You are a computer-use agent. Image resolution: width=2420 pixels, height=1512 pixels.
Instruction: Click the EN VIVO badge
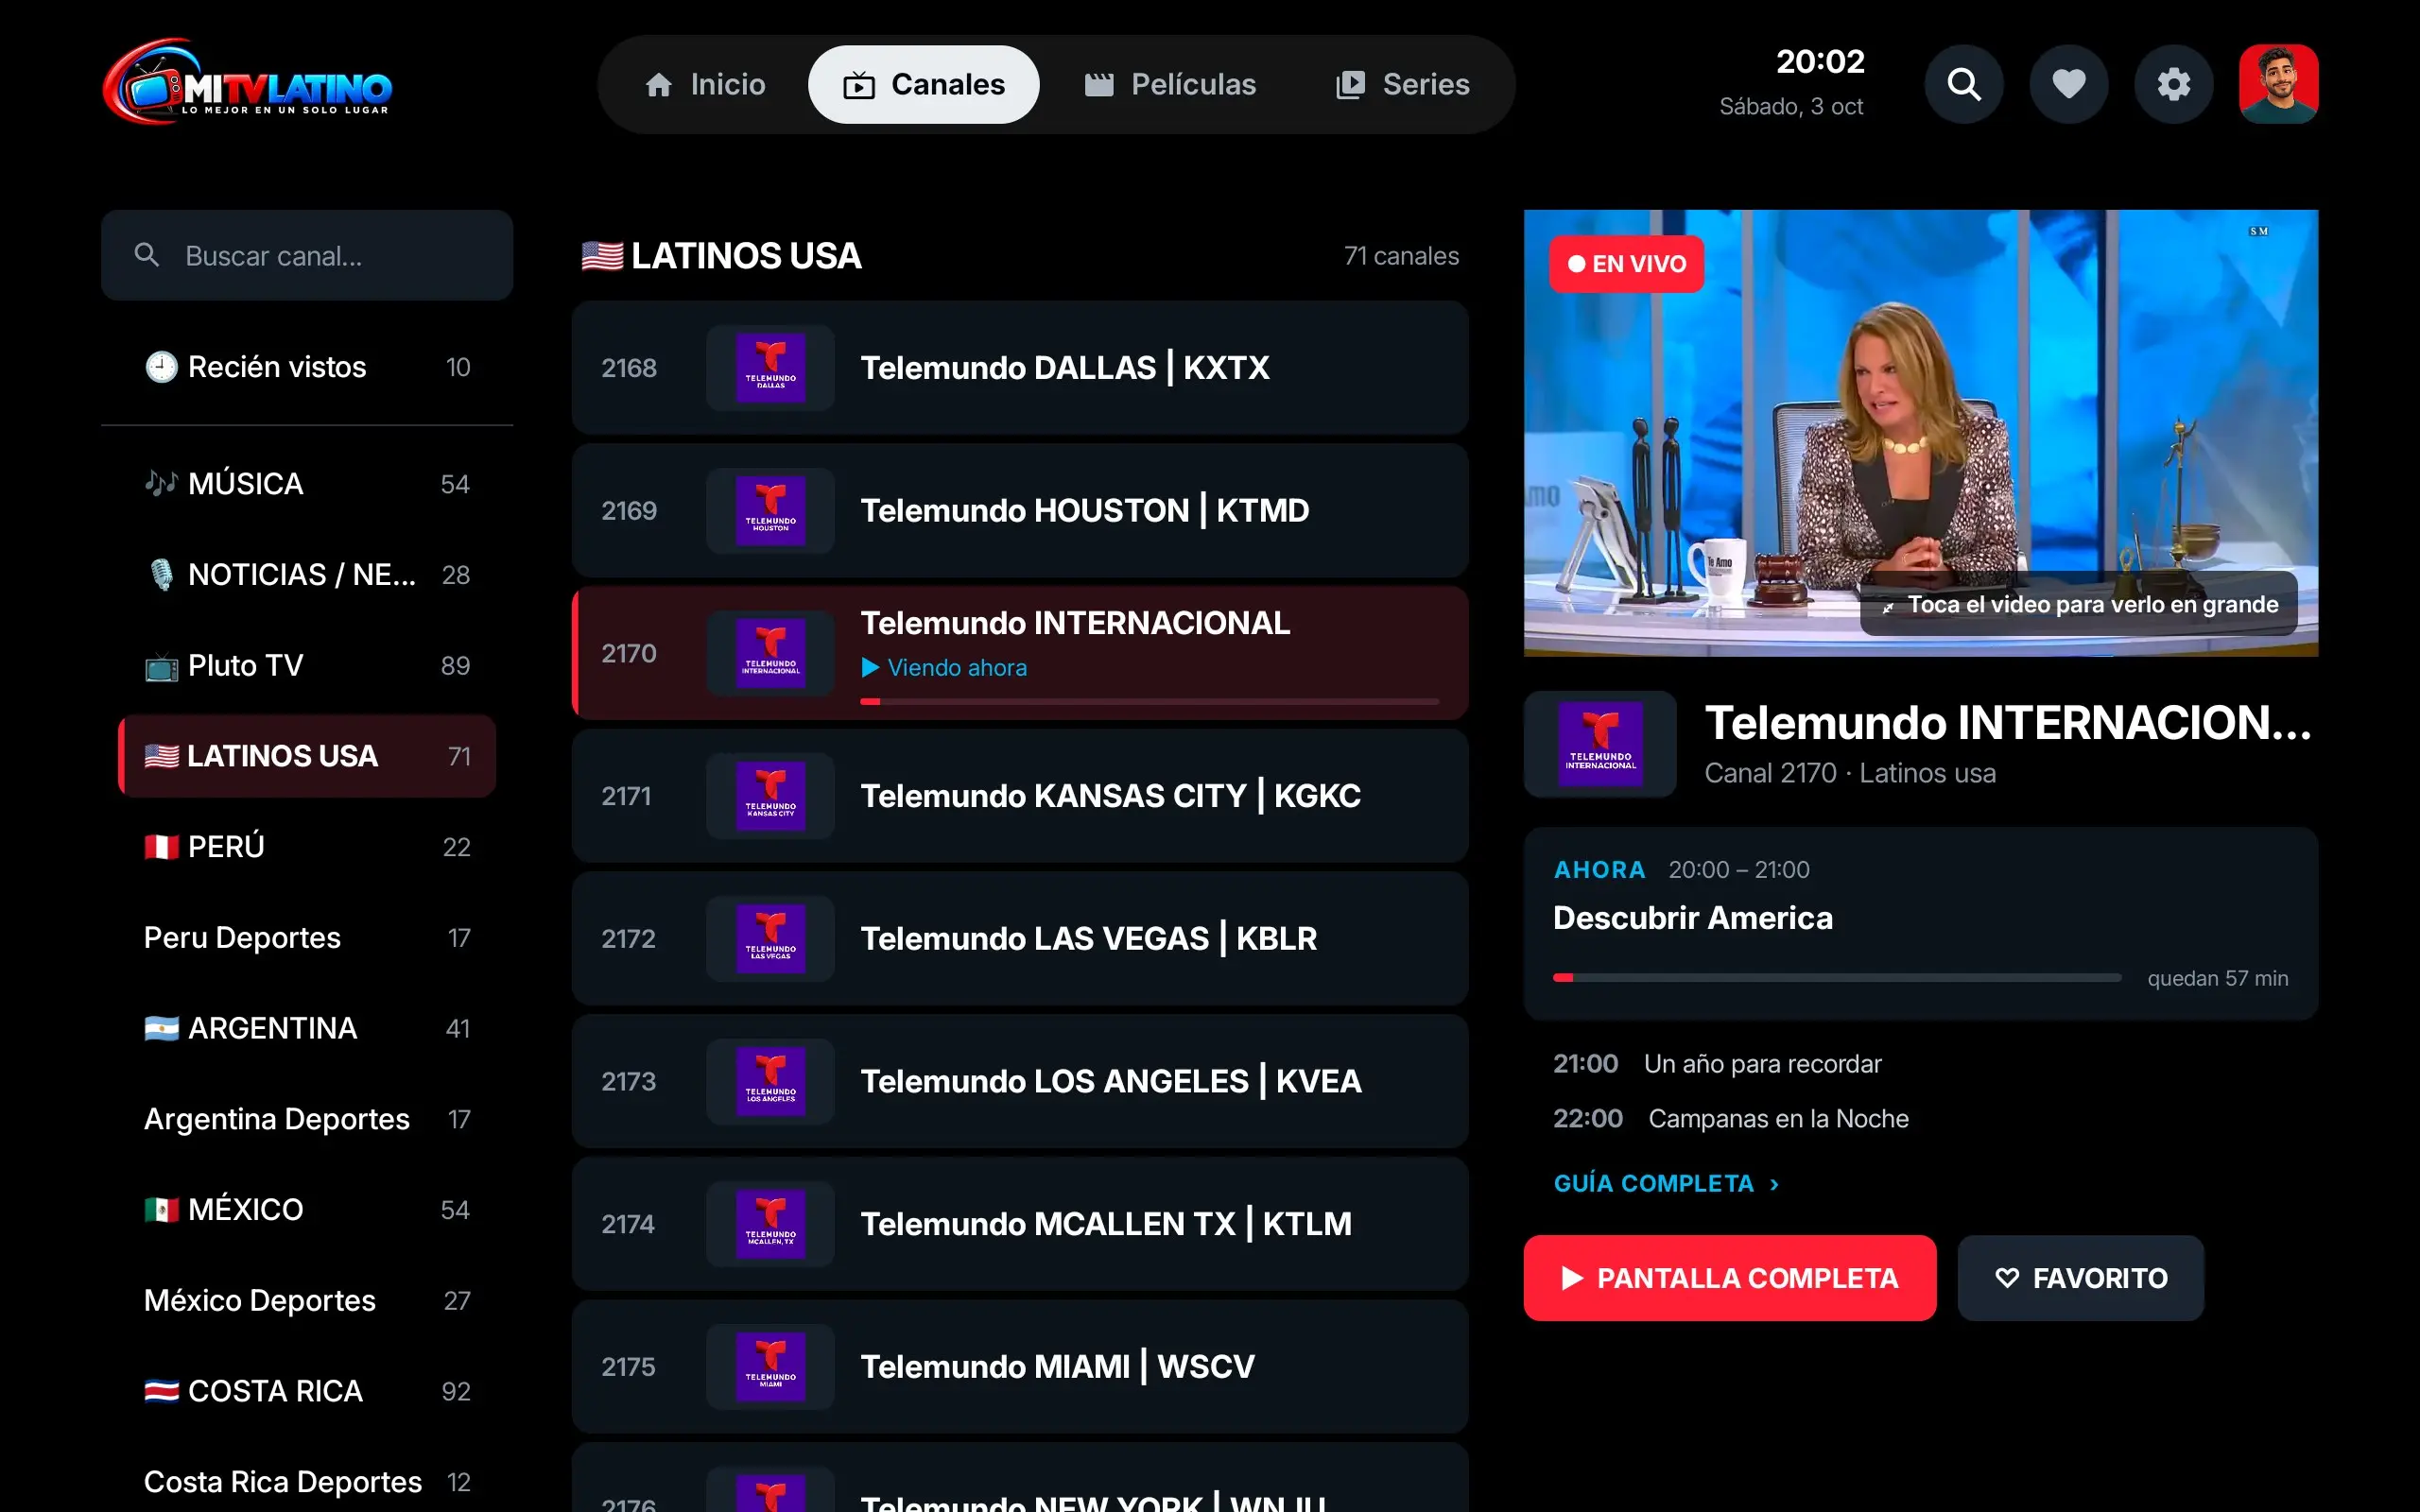1626,264
